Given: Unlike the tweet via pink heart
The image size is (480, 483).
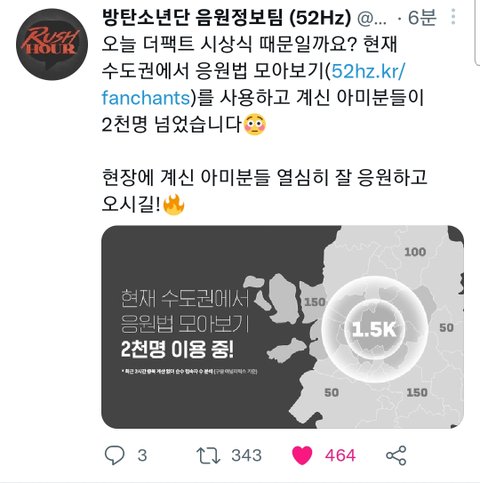Looking at the screenshot, I should point(302,455).
